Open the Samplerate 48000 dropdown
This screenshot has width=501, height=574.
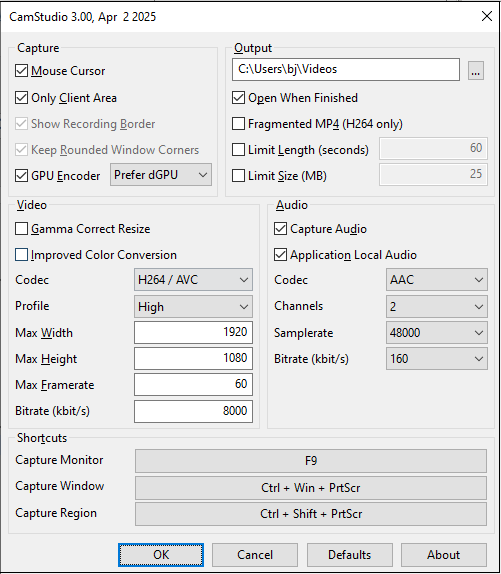pyautogui.click(x=437, y=332)
